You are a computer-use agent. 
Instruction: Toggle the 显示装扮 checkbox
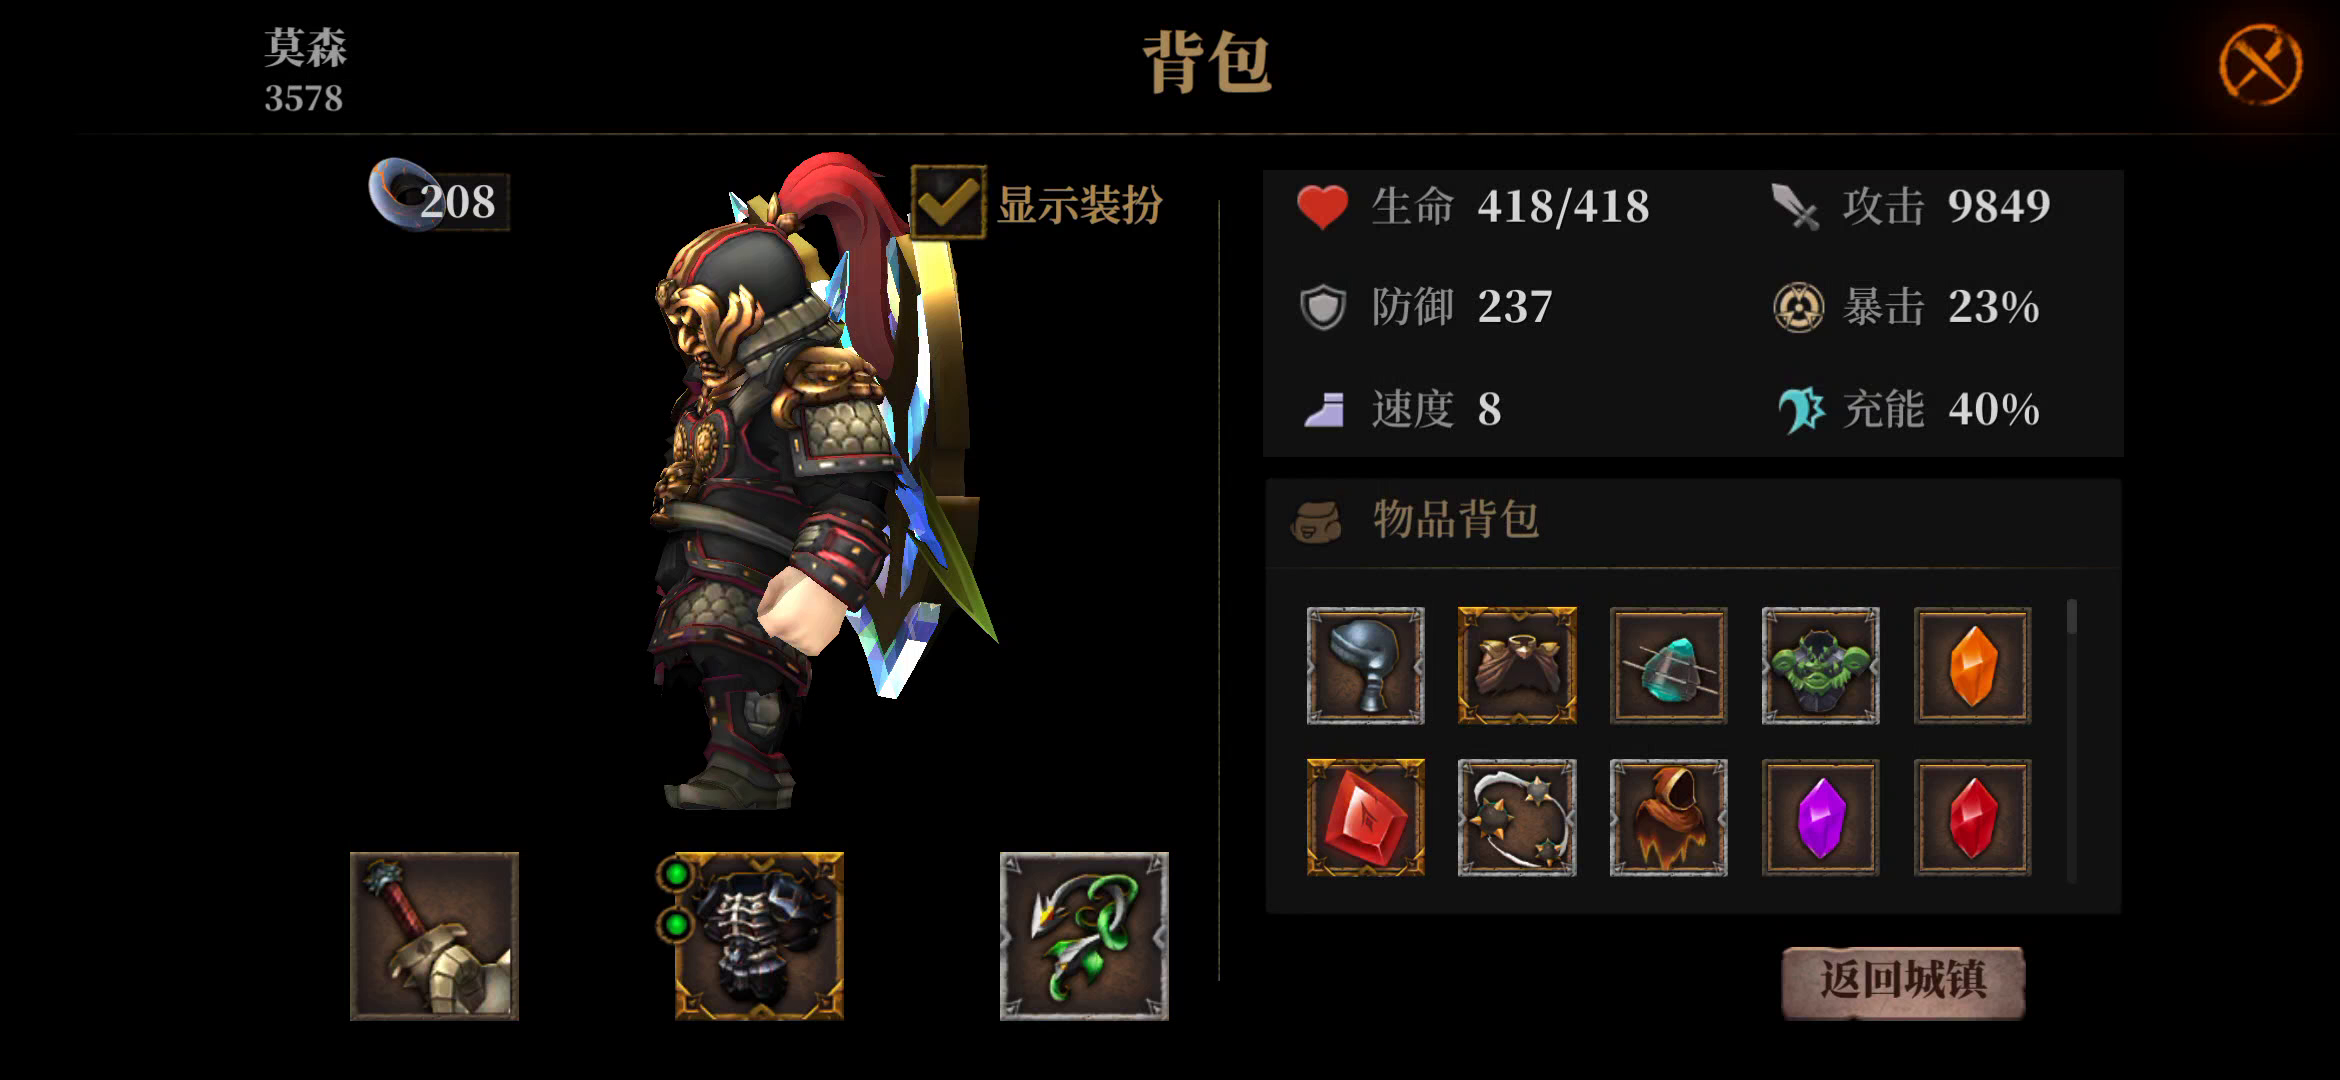(948, 203)
